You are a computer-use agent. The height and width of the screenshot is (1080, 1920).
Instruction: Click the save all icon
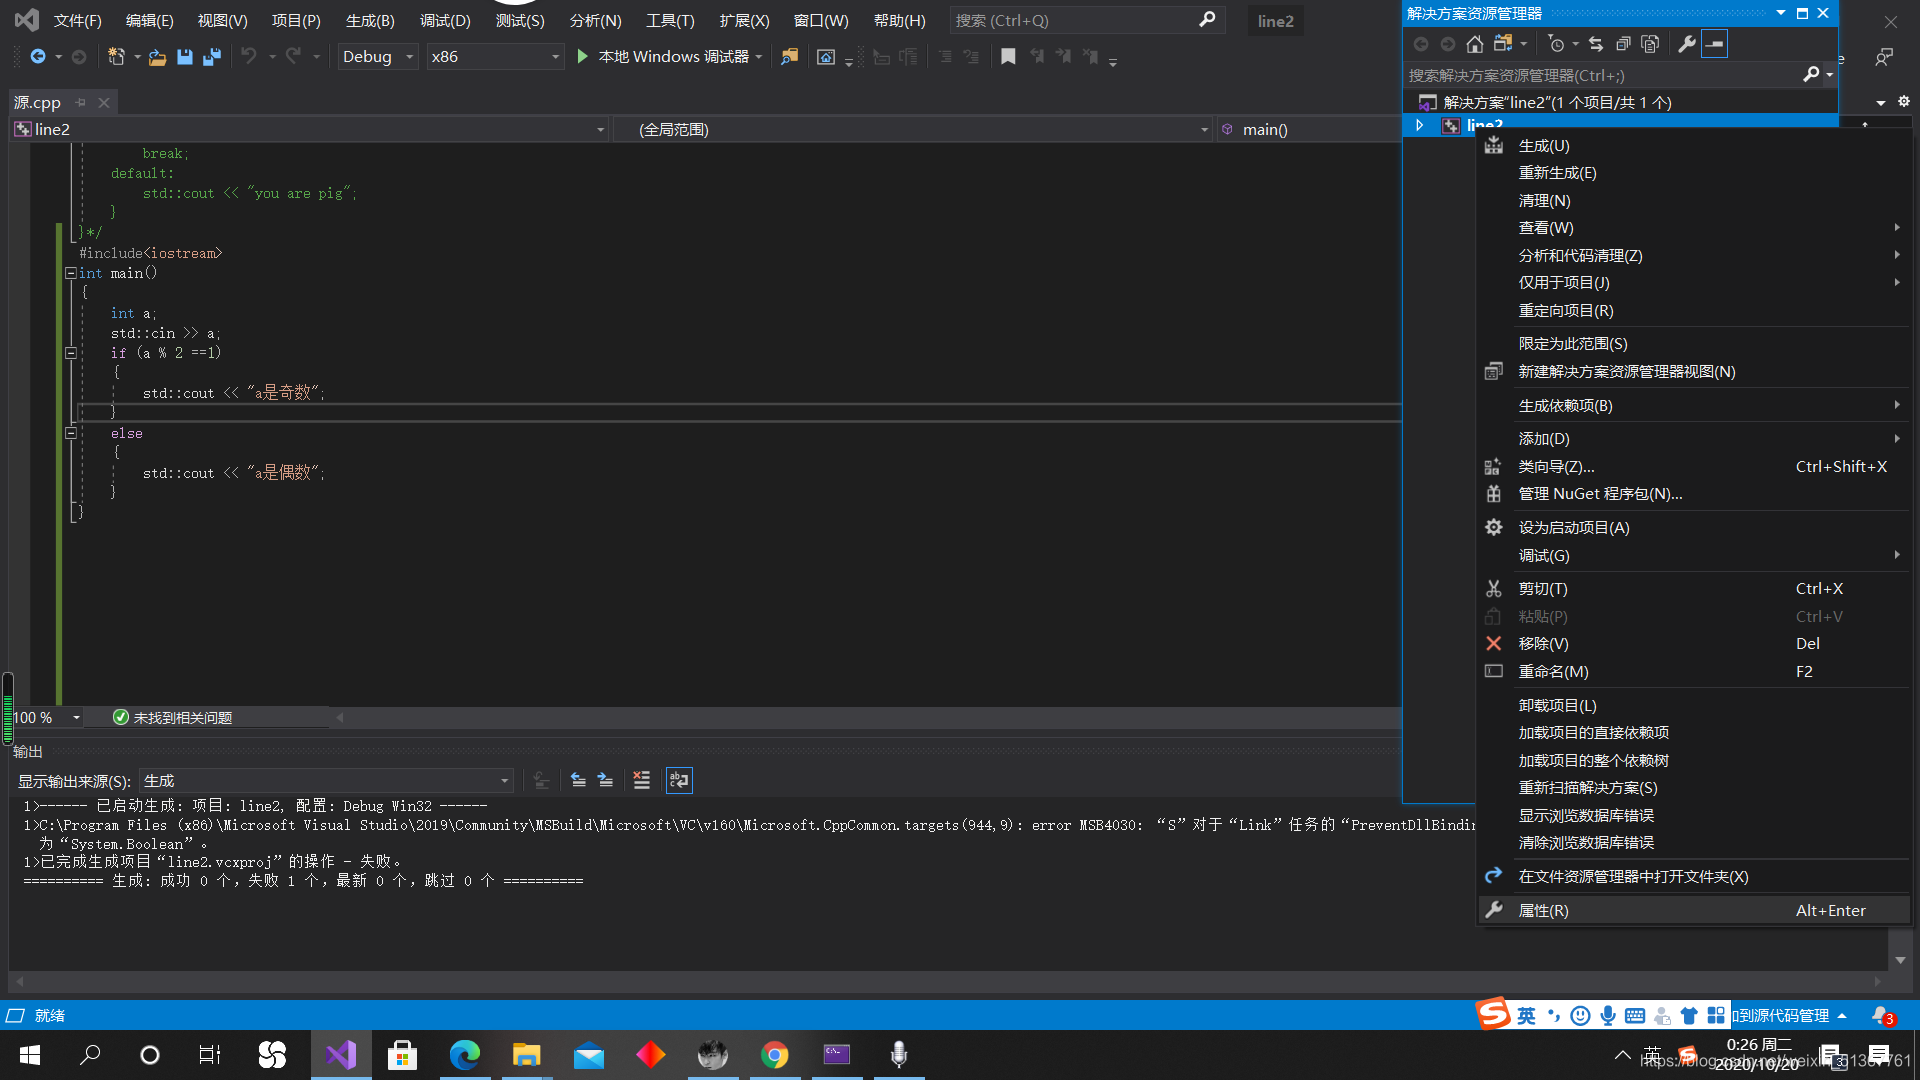pyautogui.click(x=211, y=57)
